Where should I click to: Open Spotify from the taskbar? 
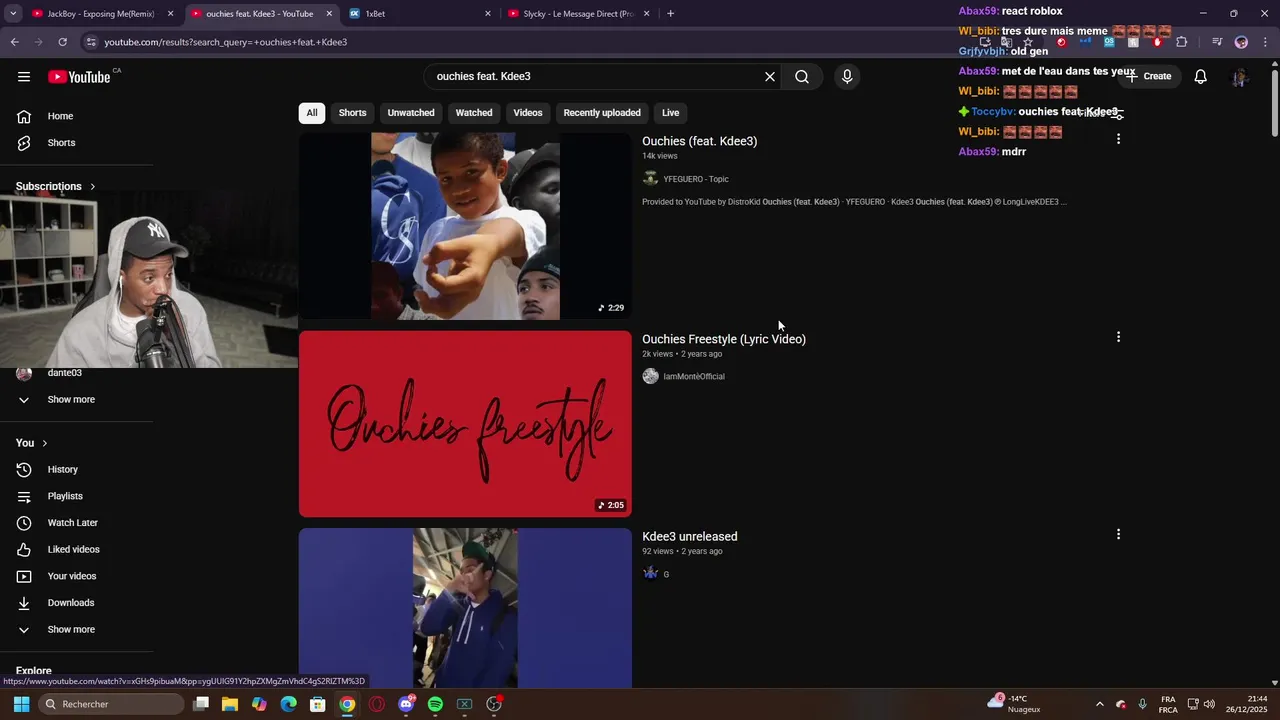coord(435,704)
